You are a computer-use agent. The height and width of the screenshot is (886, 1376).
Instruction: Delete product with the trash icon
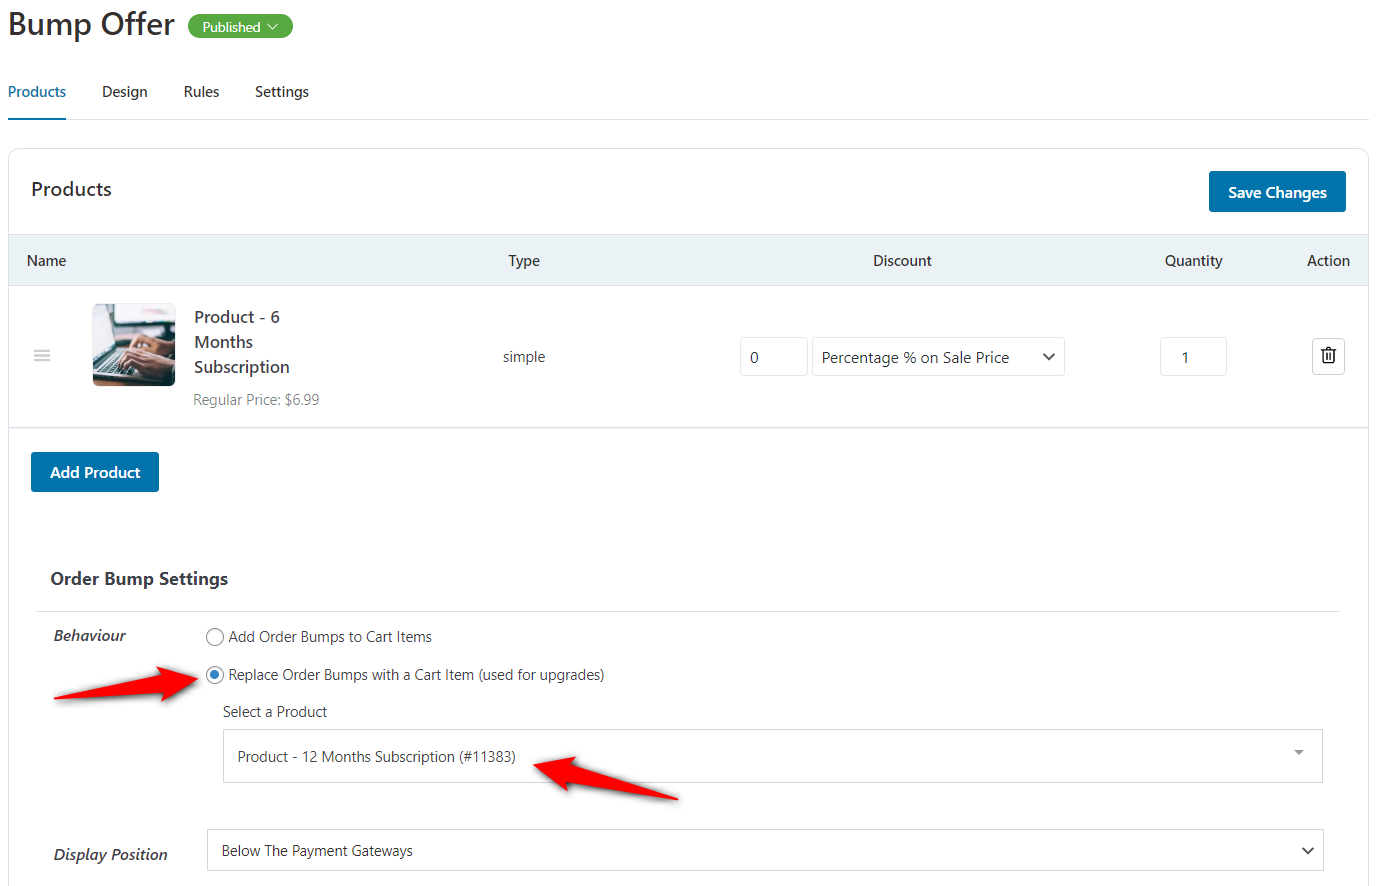(1328, 356)
